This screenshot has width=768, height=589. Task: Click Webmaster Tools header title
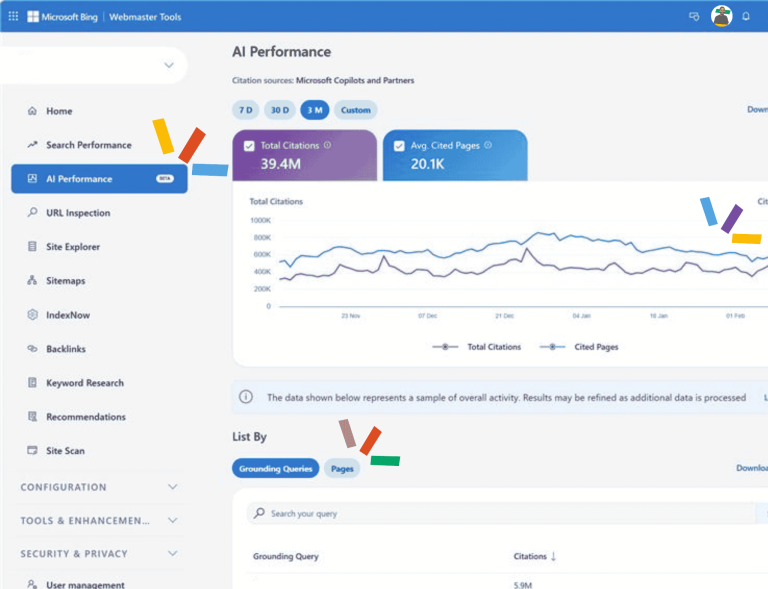145,17
